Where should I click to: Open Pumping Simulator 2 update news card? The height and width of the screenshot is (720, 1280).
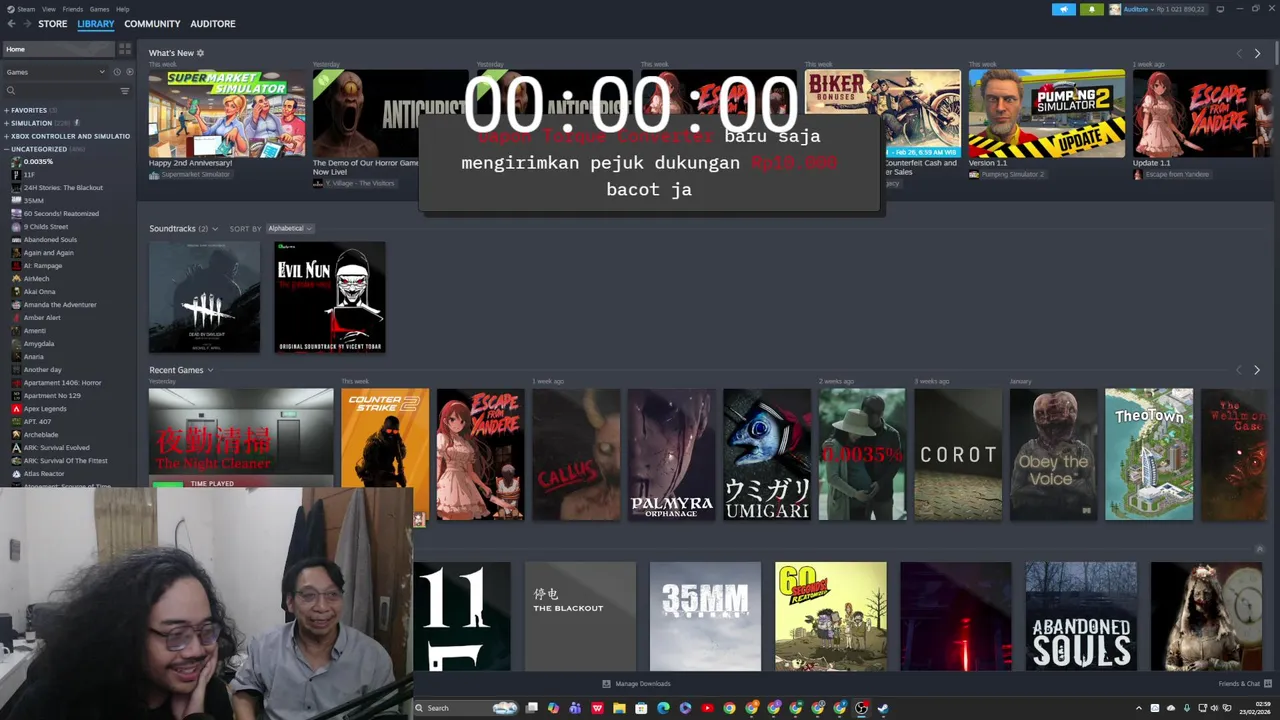(1046, 113)
